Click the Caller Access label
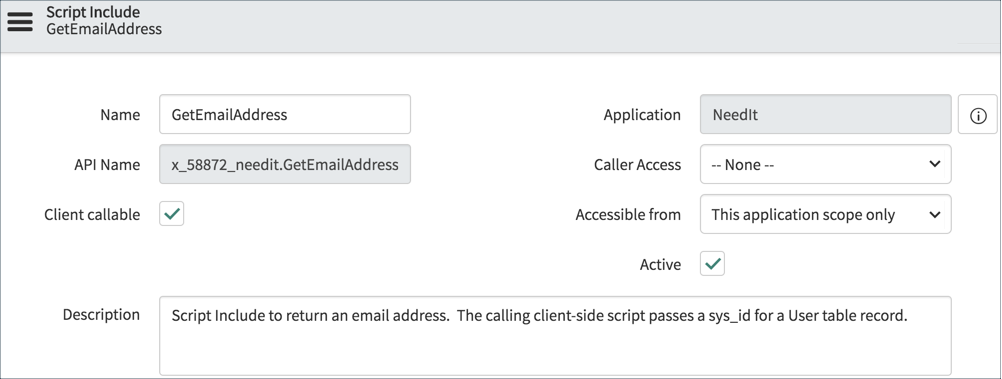 pyautogui.click(x=637, y=165)
